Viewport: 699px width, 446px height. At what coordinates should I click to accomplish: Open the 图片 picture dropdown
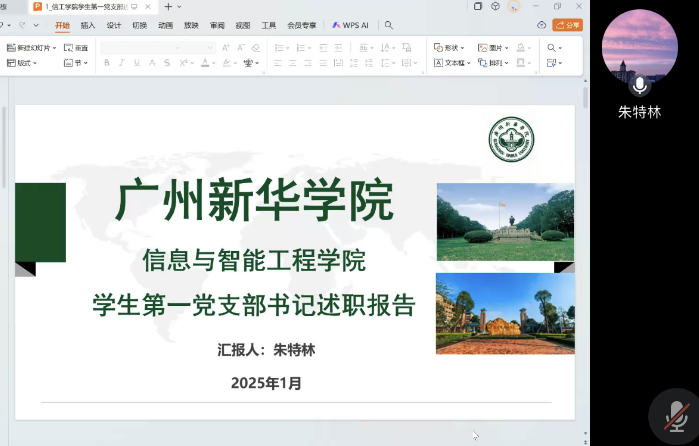point(494,47)
